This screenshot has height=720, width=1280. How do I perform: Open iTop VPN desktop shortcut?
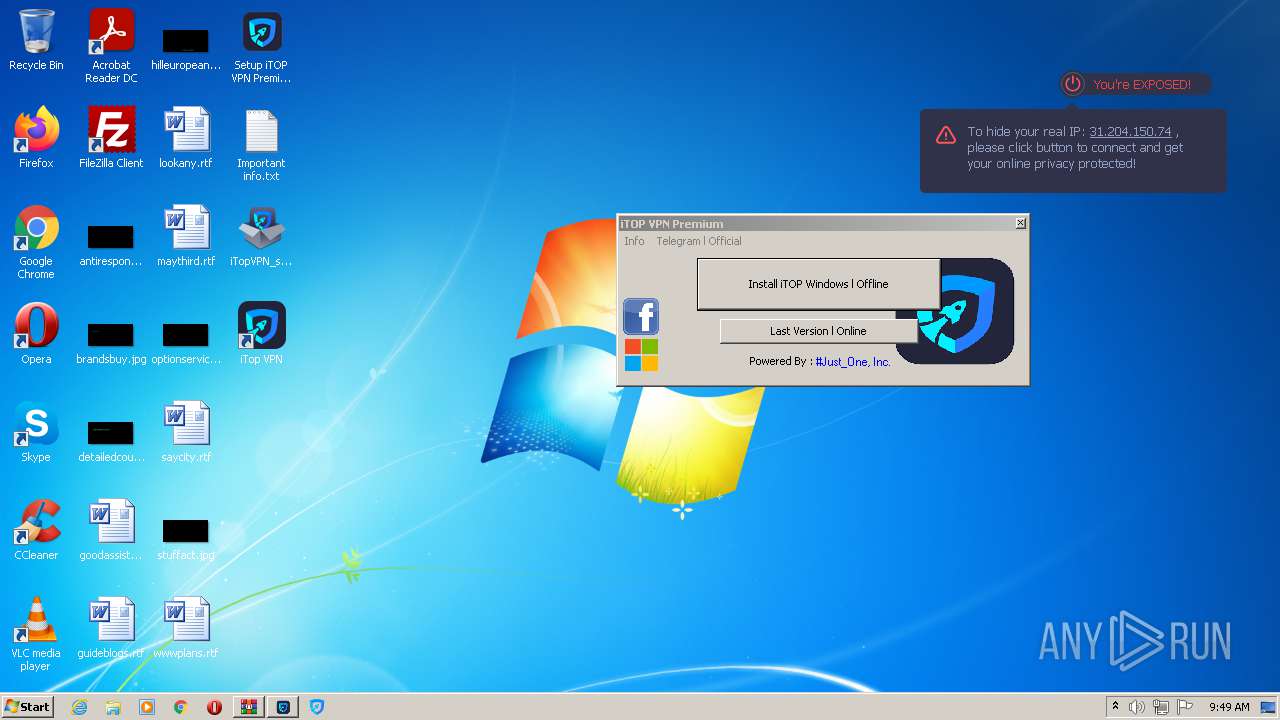pyautogui.click(x=261, y=334)
